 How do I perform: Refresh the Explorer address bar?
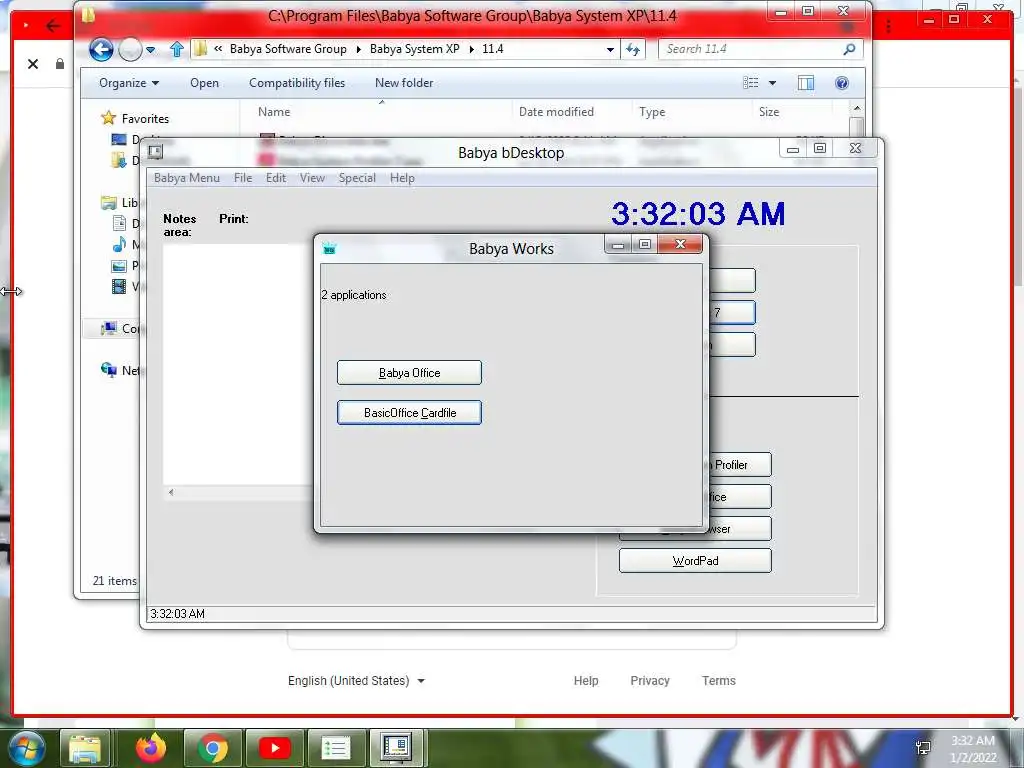(x=633, y=49)
